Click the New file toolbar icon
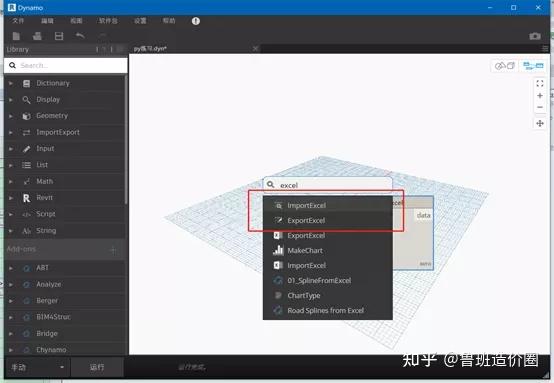Viewport: 554px width, 383px height. [x=16, y=36]
